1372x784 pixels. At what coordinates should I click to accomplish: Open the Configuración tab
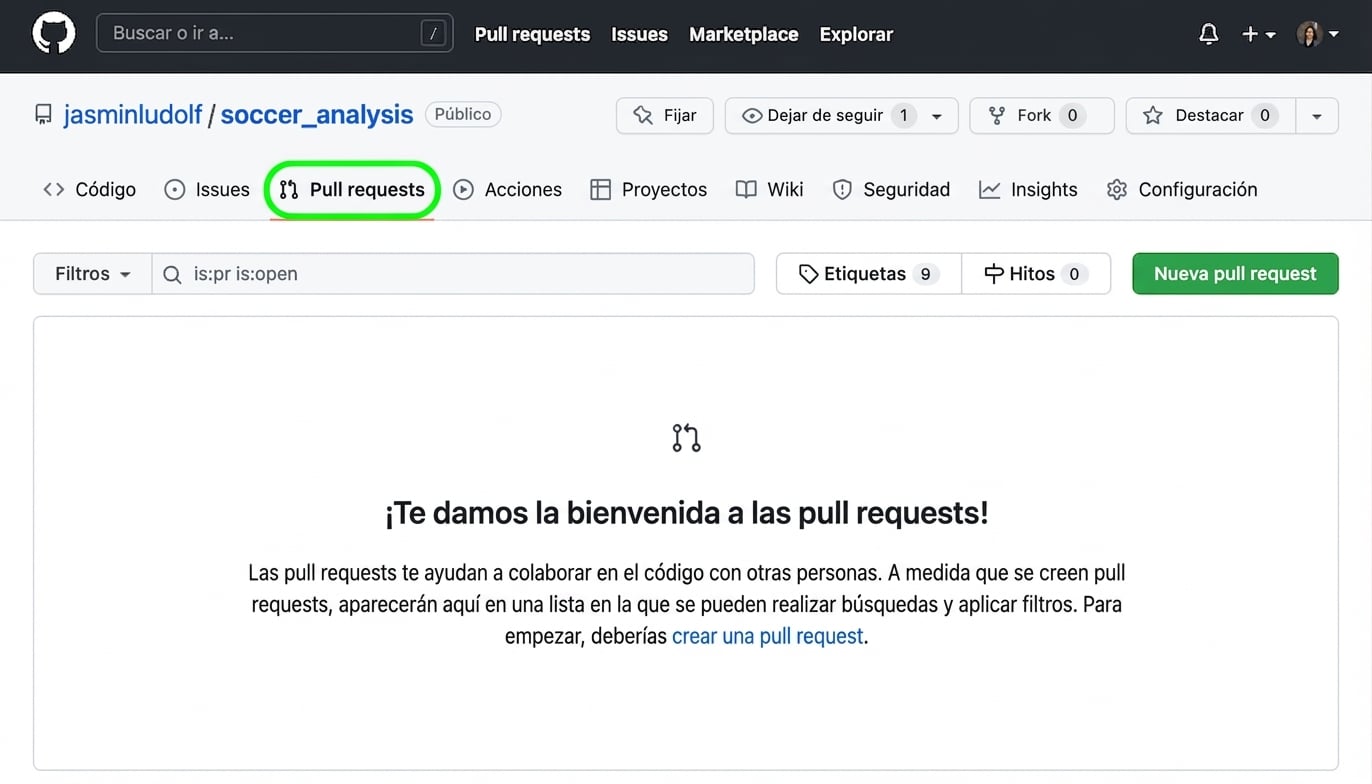[1182, 189]
